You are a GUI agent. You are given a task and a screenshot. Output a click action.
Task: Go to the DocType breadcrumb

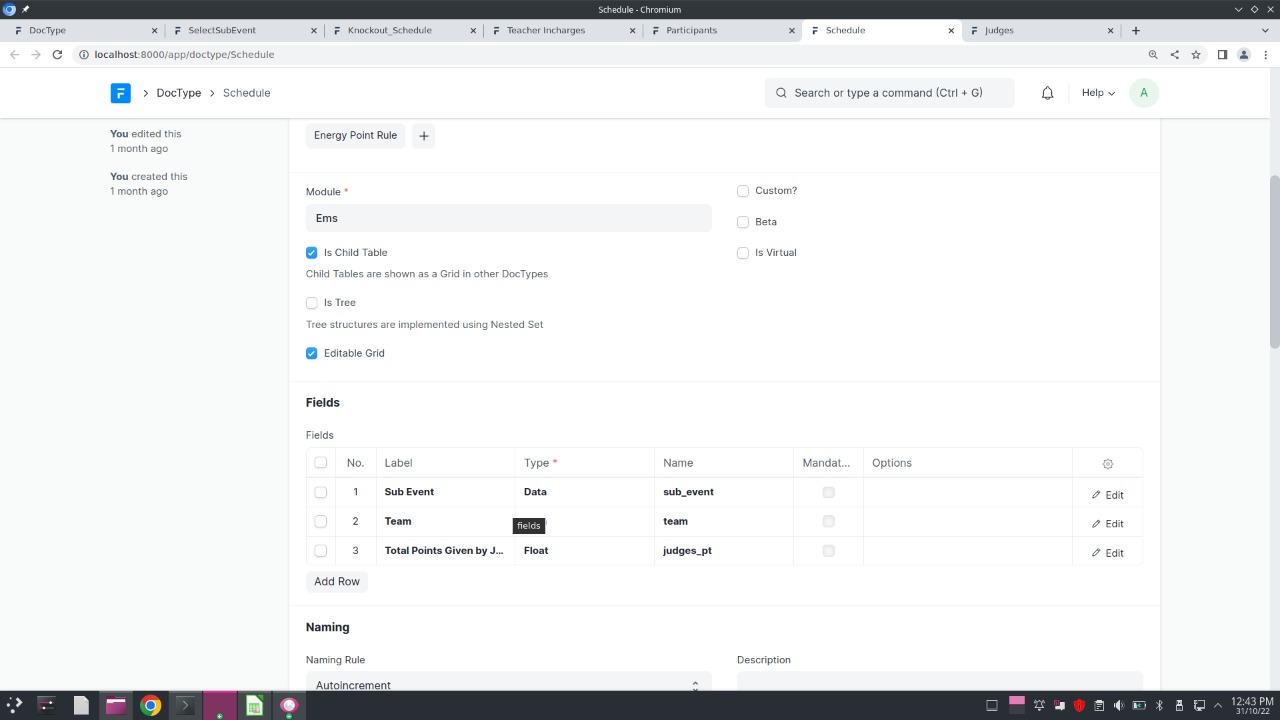(x=179, y=93)
